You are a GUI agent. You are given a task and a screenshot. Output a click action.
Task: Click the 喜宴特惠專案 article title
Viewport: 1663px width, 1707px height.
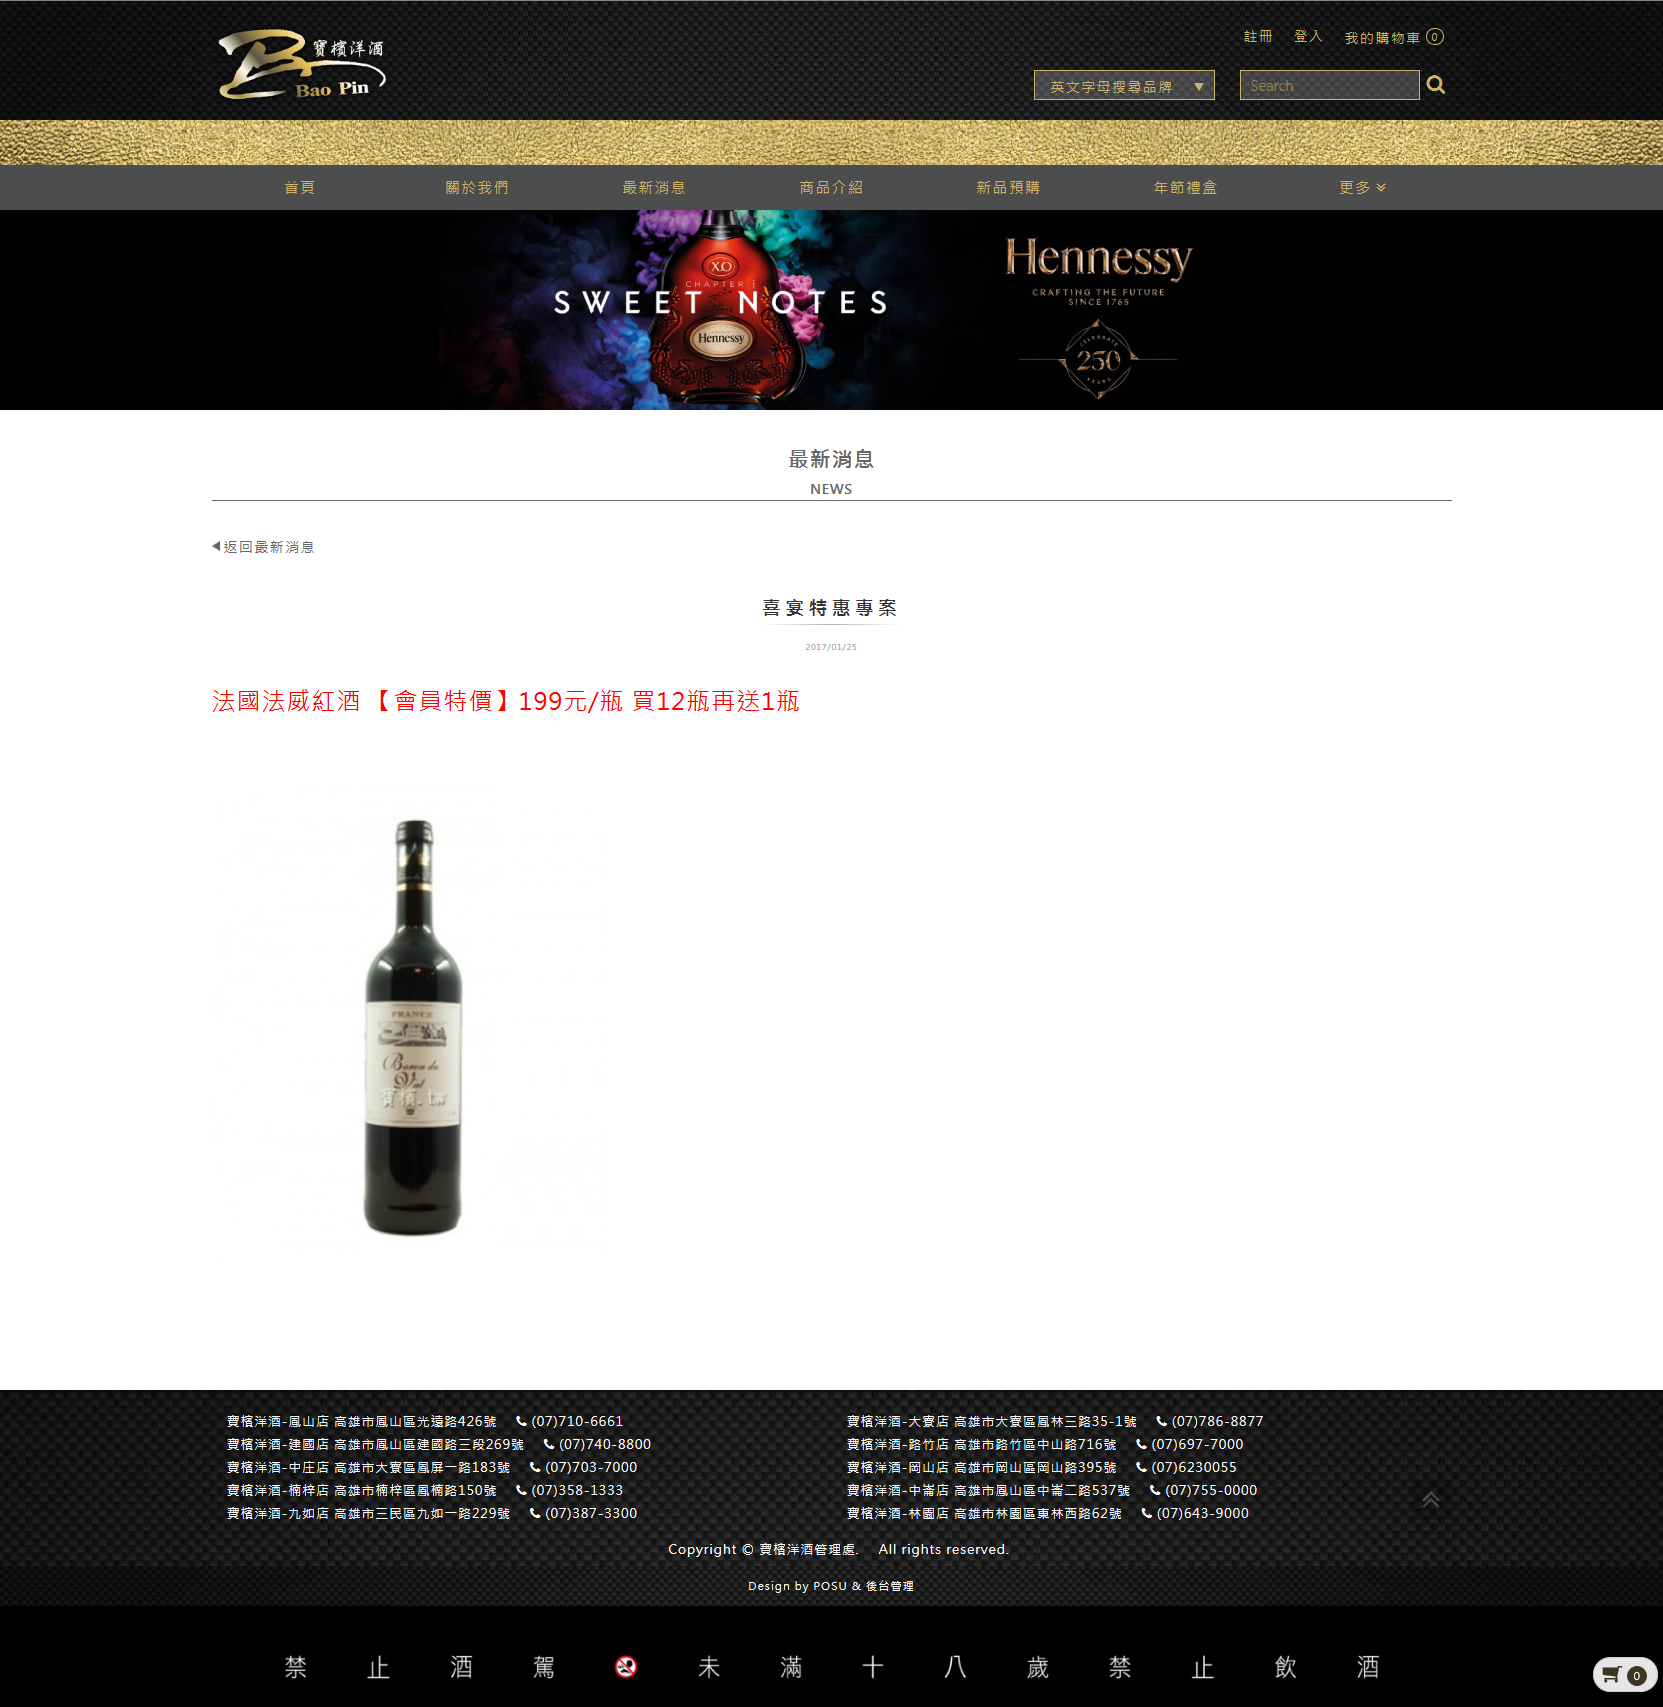tap(830, 608)
